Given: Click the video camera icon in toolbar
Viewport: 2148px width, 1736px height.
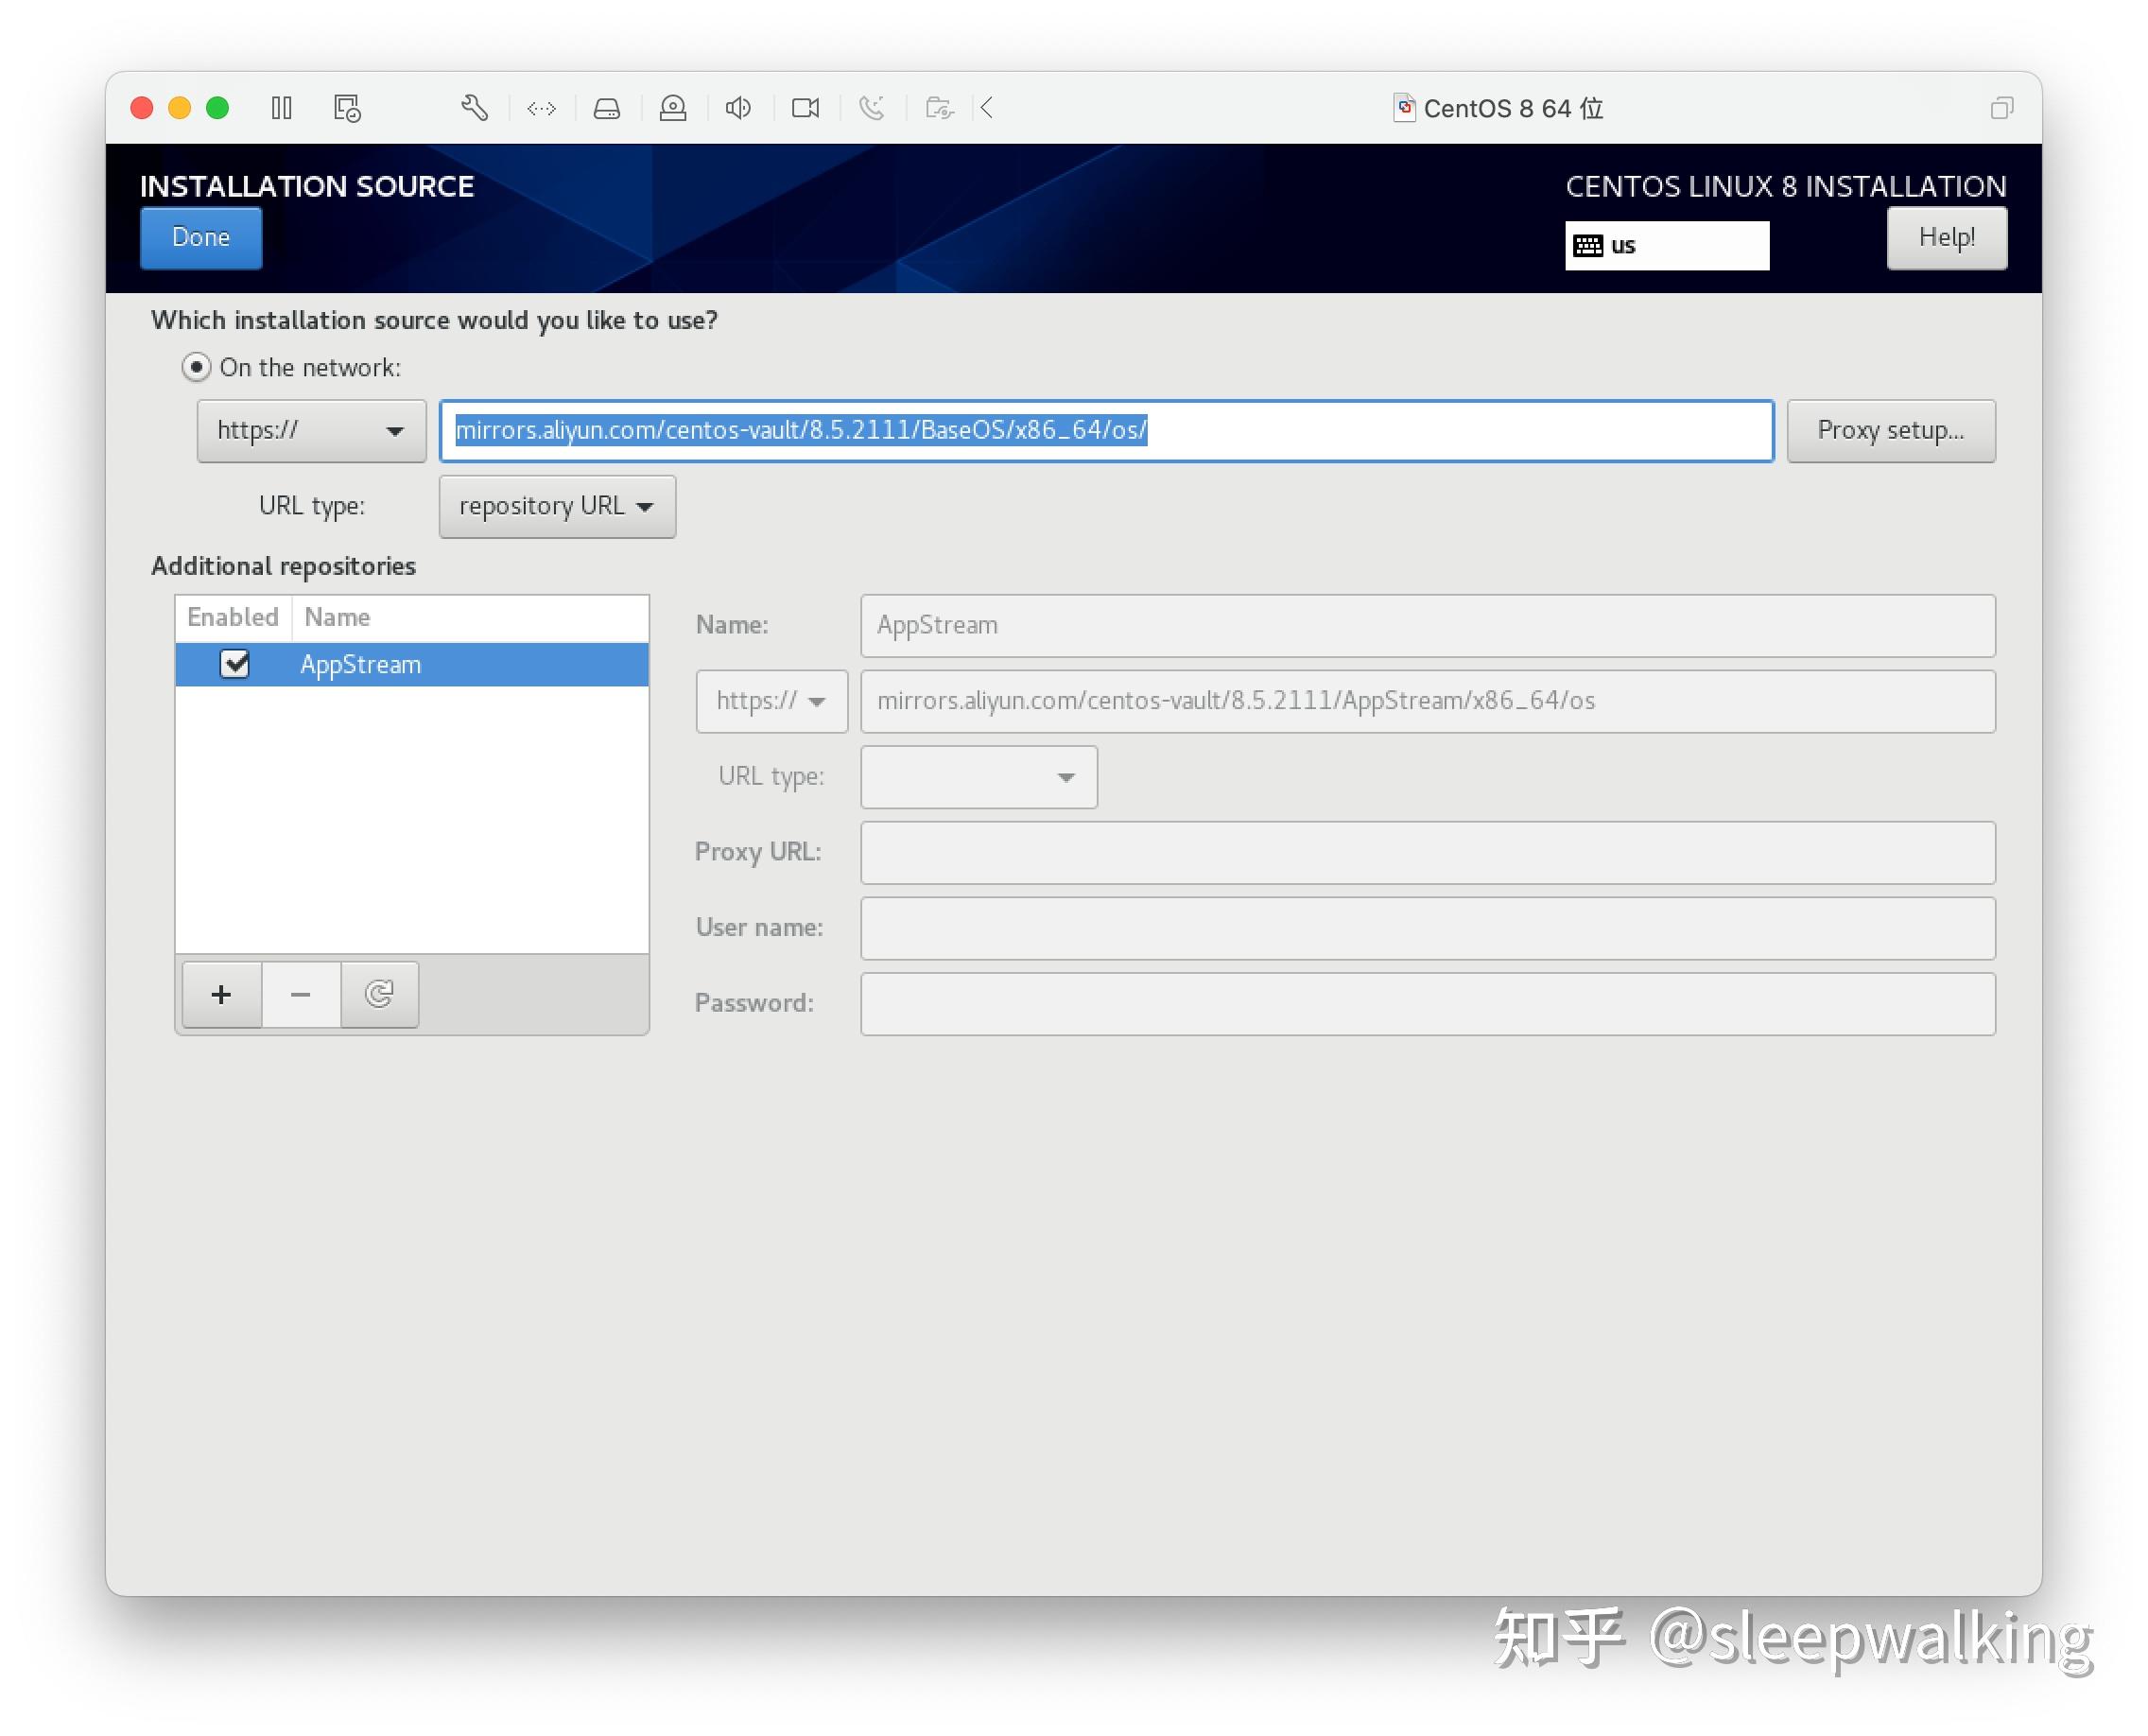Looking at the screenshot, I should (805, 108).
